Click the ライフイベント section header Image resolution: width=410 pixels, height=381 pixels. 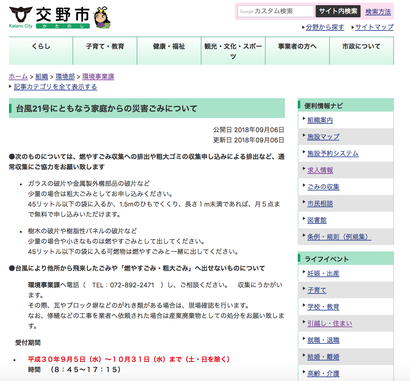[346, 259]
